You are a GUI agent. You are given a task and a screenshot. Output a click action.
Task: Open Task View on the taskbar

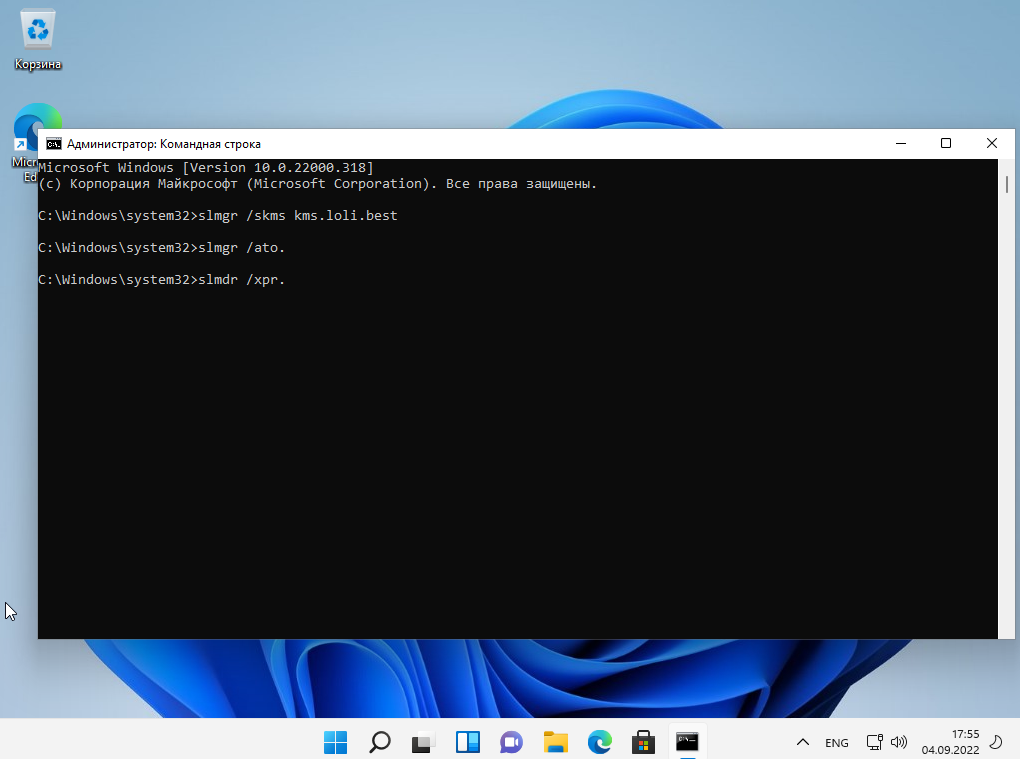(x=423, y=741)
